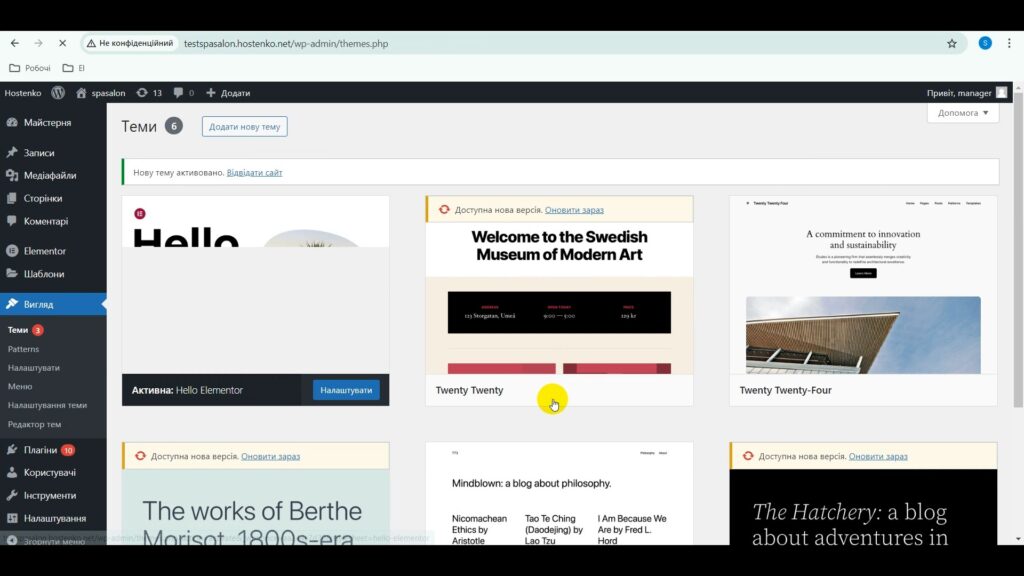Open the El bookmarks folder
The height and width of the screenshot is (576, 1024).
click(x=74, y=68)
